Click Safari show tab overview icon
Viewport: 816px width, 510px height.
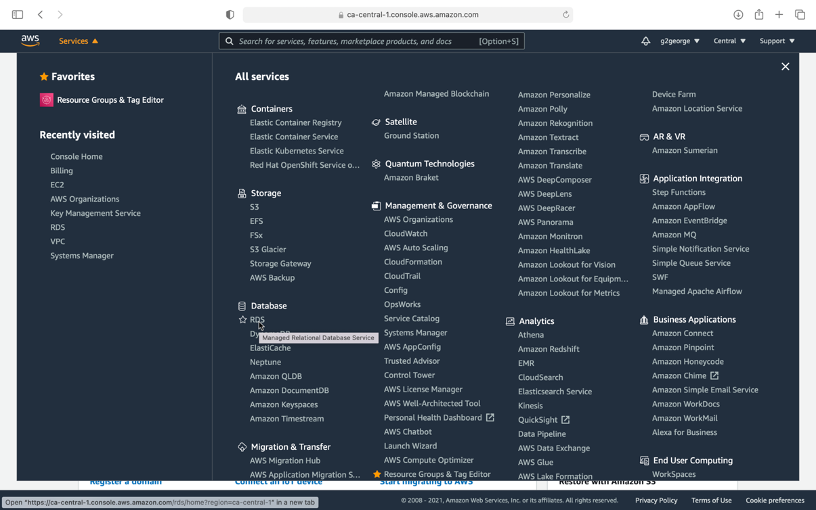click(800, 15)
